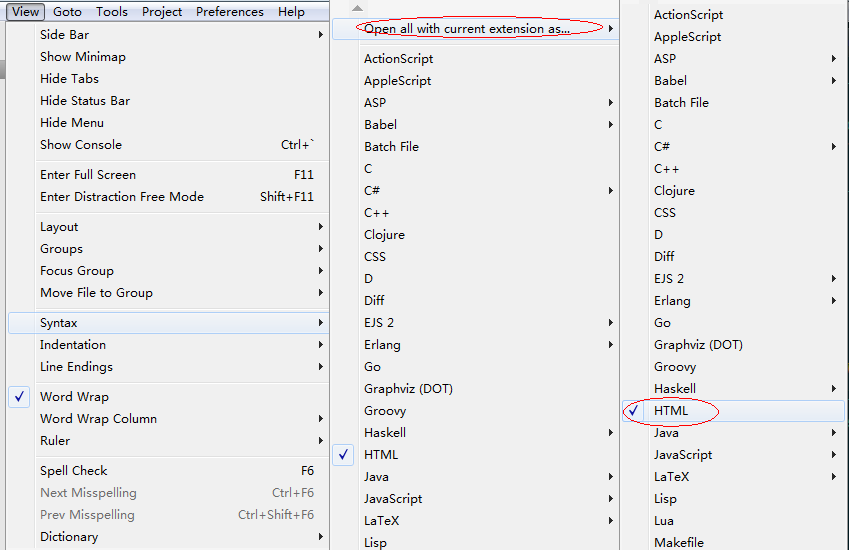Pick Graphviz (DOT) in middle syntax list
This screenshot has height=550, width=849.
pyautogui.click(x=475, y=389)
